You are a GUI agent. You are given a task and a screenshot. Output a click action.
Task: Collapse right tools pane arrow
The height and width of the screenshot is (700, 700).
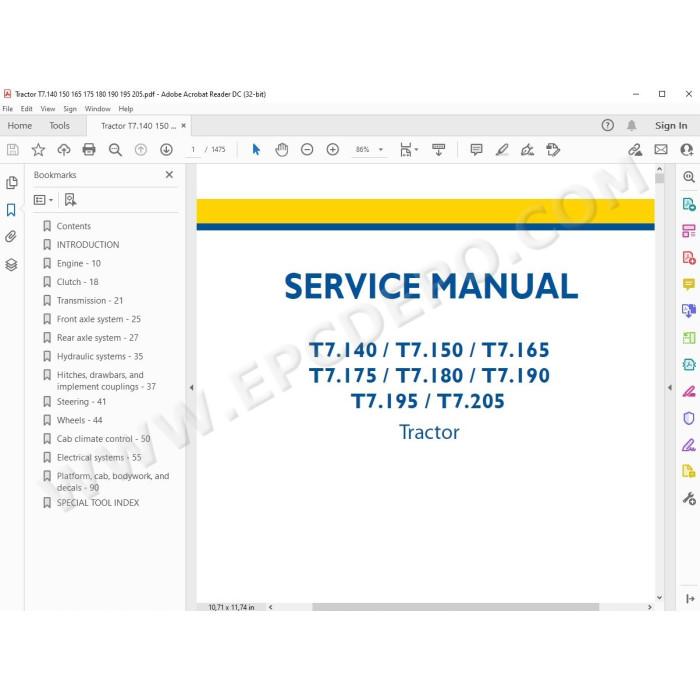(x=670, y=388)
